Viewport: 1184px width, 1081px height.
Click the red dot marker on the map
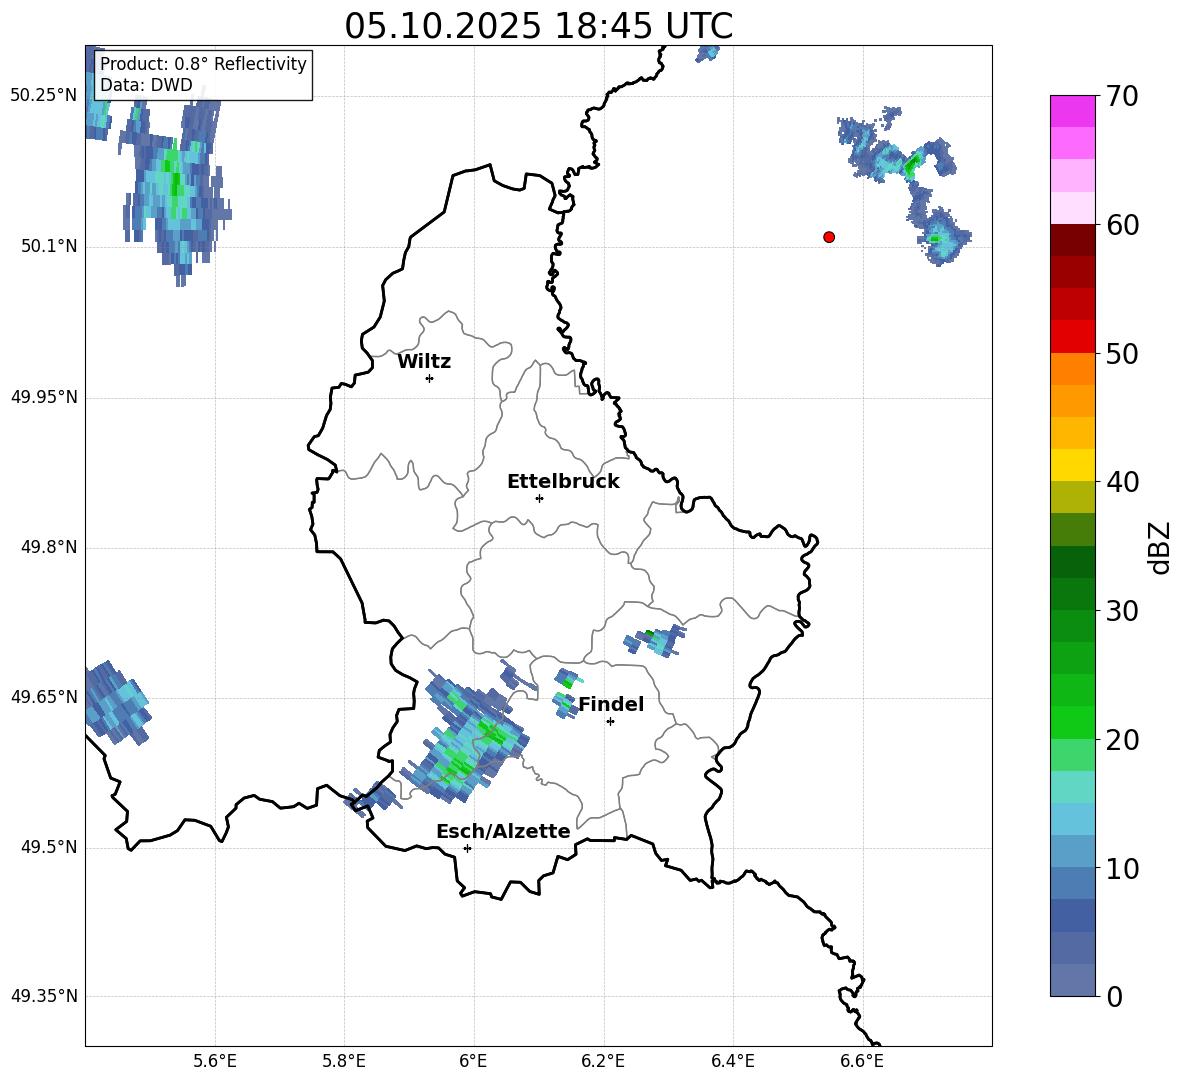pyautogui.click(x=829, y=237)
